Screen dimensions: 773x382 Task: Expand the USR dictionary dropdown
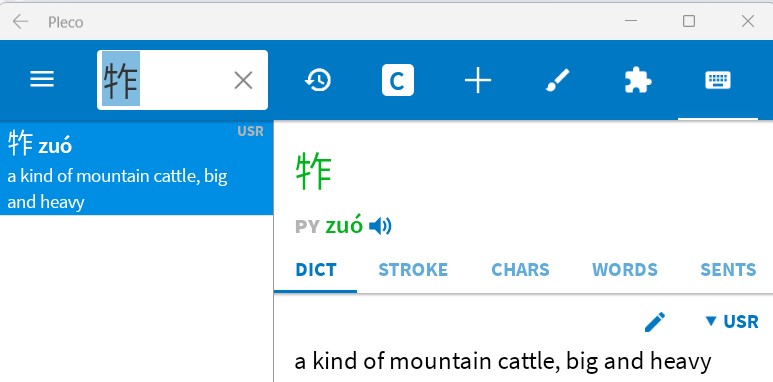pos(732,321)
